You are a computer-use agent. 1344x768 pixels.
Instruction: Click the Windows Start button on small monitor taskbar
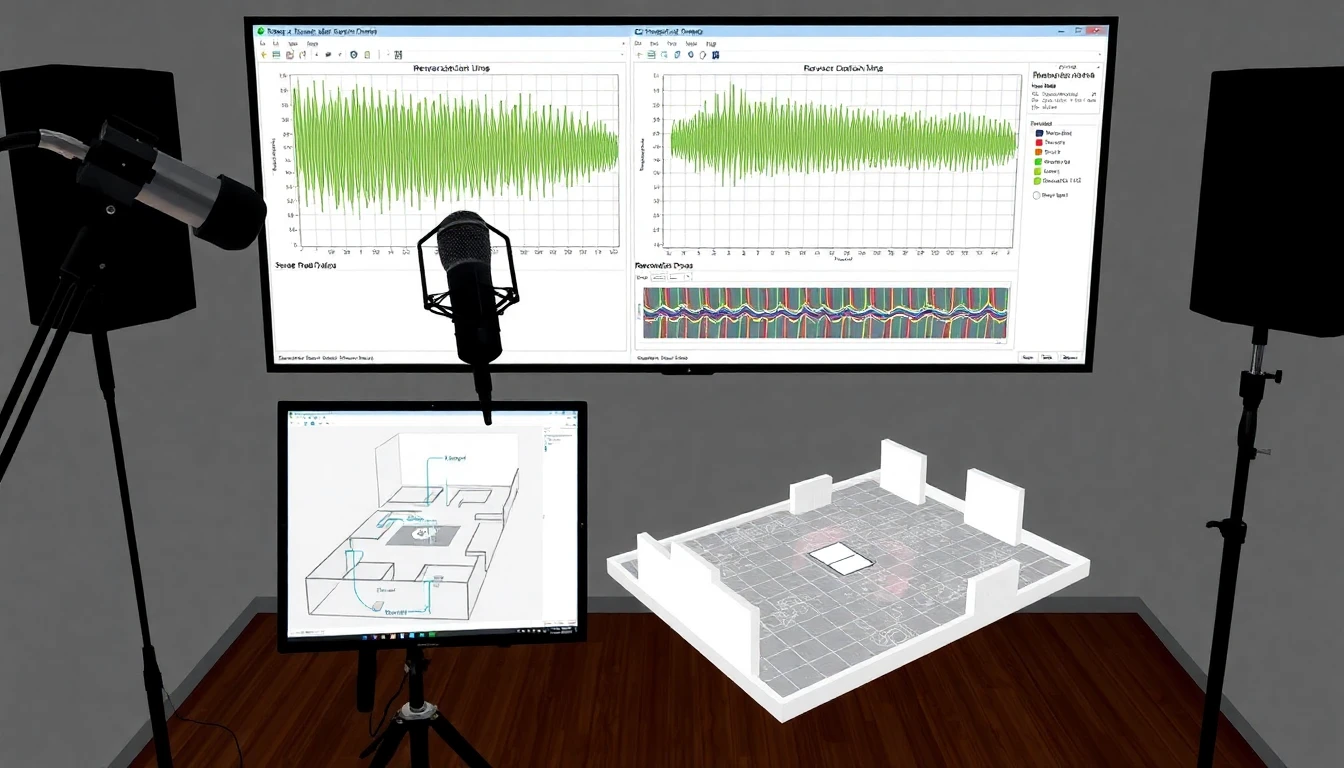(x=292, y=635)
